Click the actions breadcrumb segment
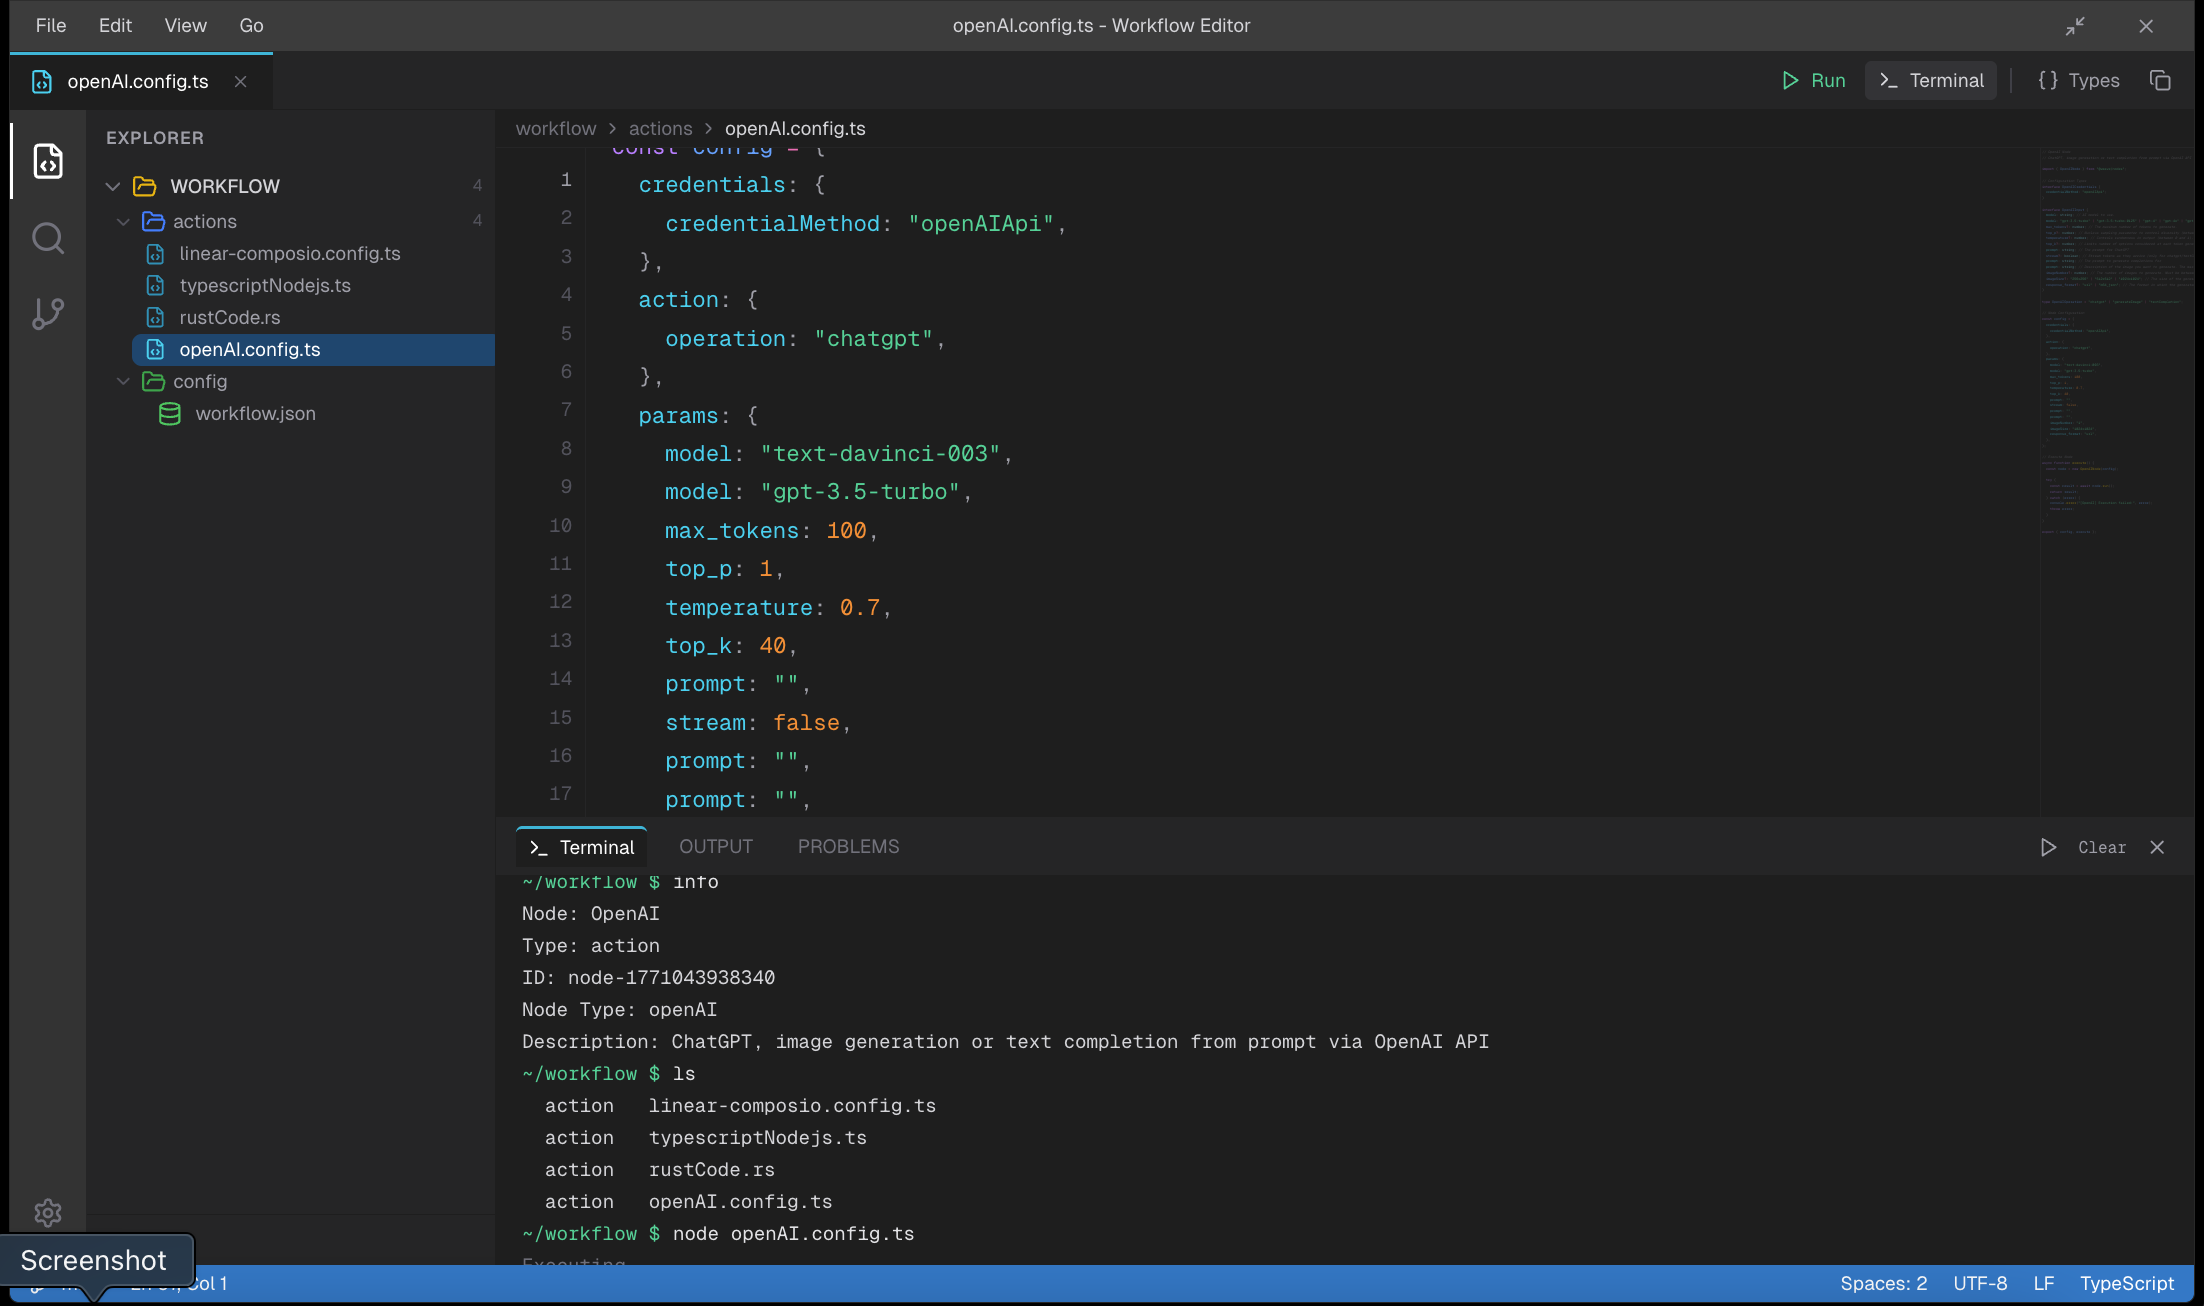This screenshot has width=2204, height=1306. (660, 129)
